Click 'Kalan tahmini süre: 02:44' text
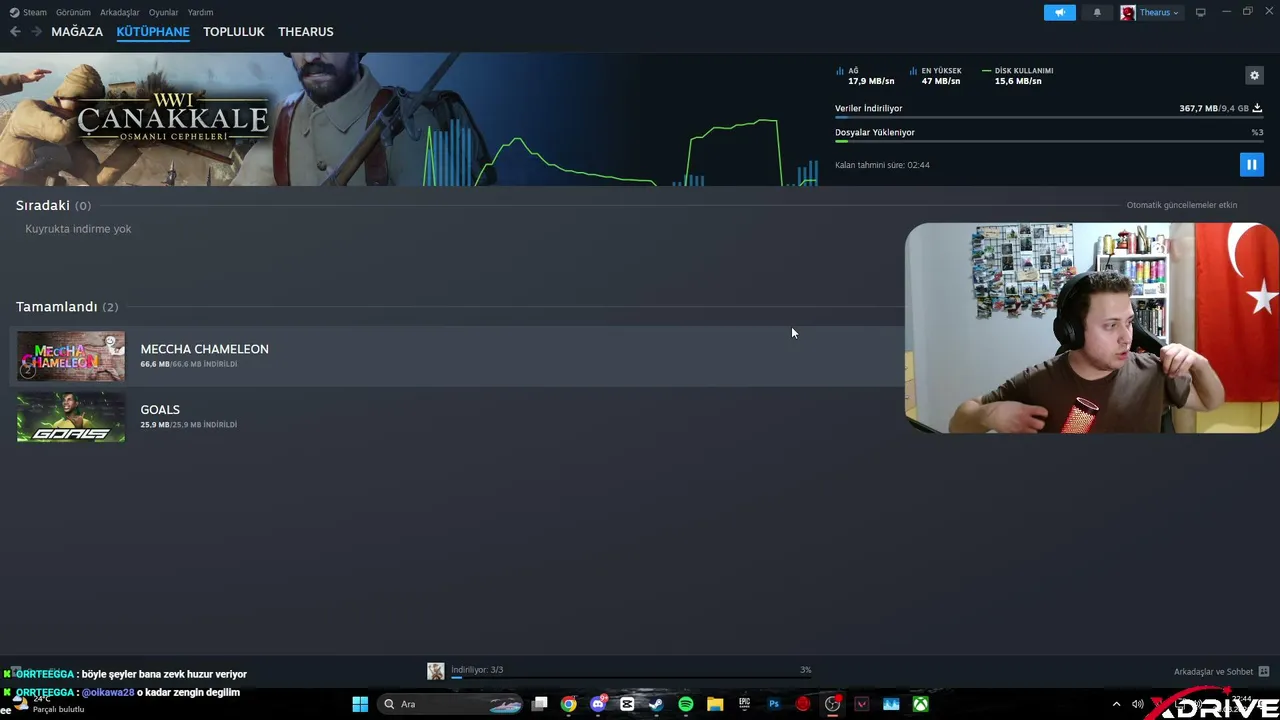This screenshot has width=1280, height=720. (882, 165)
